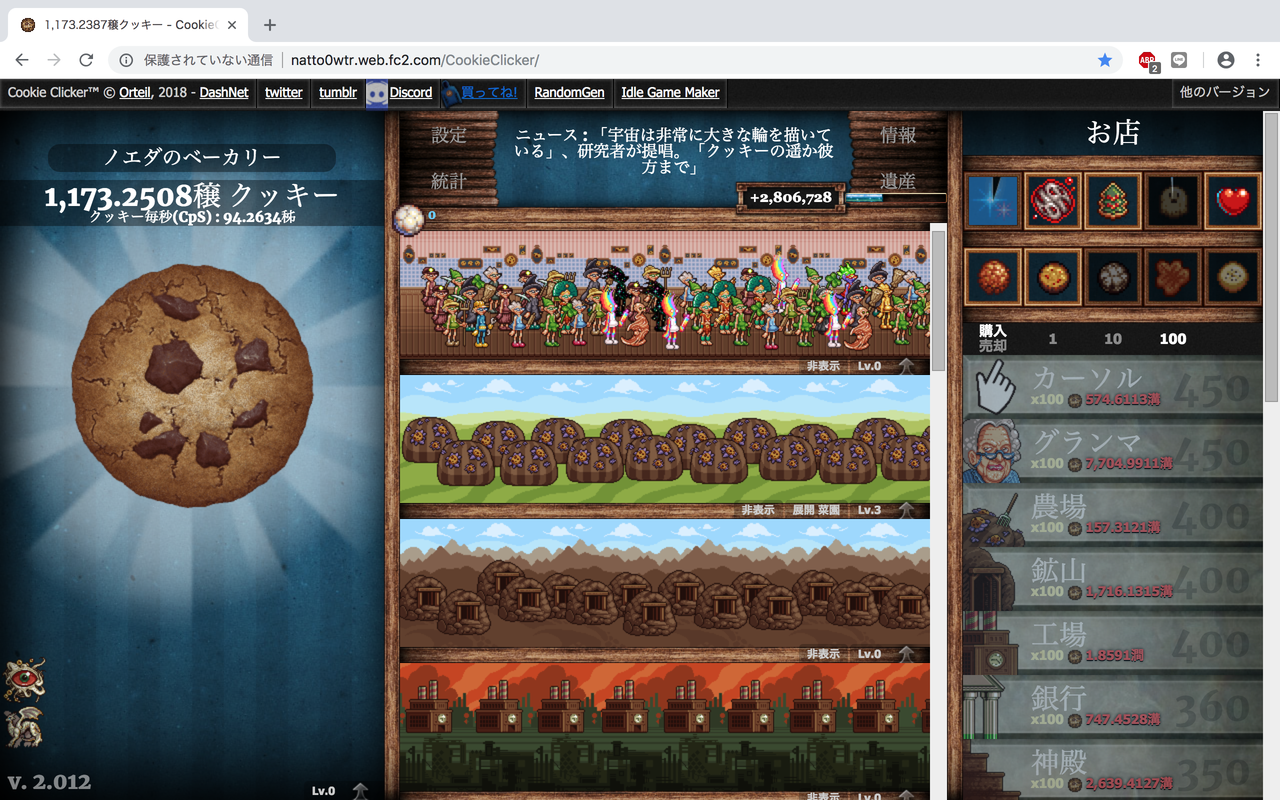1280x800 pixels.
Task: Open the Krumblor dragon icon
Action: coord(24,727)
